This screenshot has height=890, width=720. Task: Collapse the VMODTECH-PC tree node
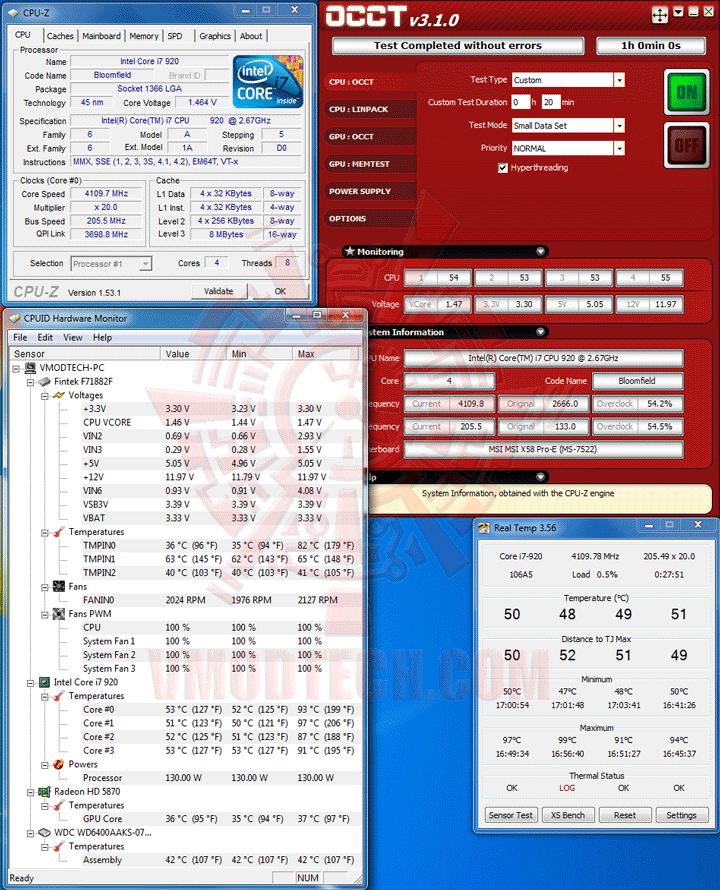16,368
